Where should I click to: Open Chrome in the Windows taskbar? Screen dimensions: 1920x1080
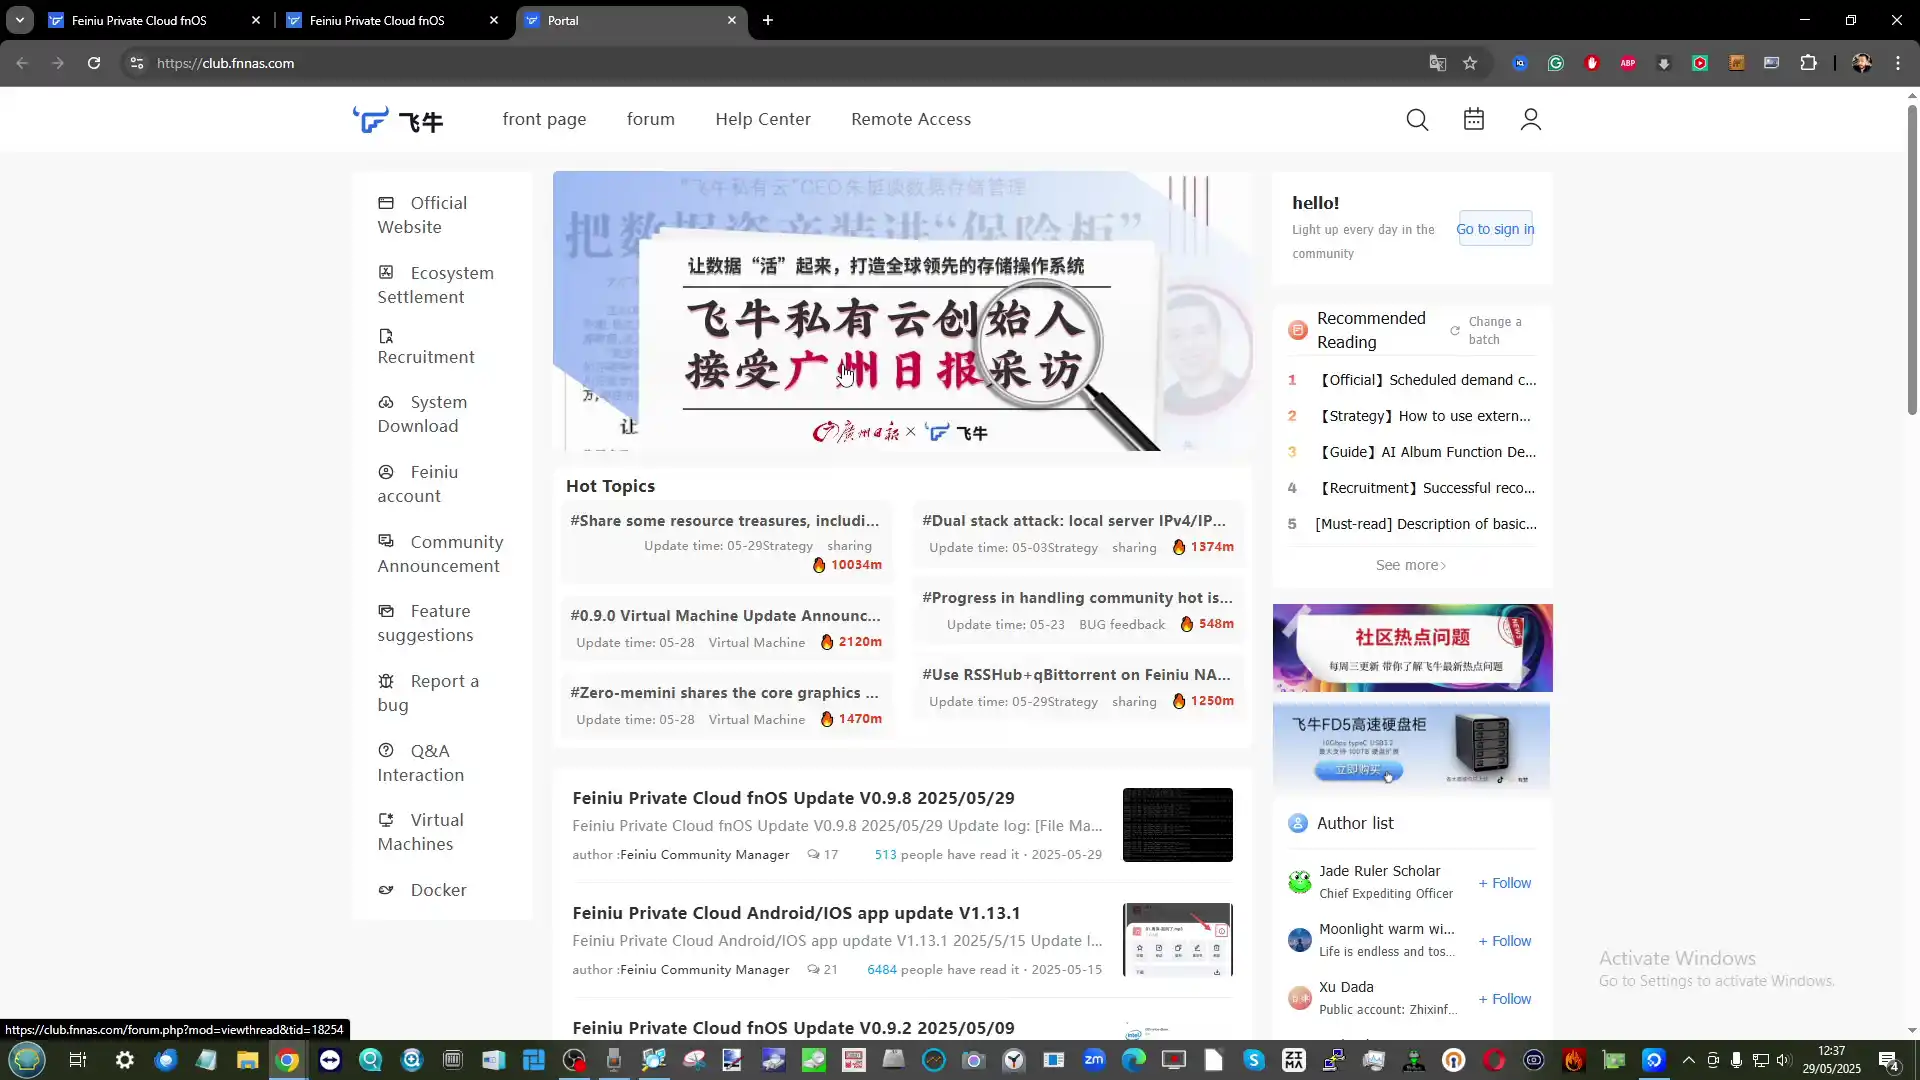(x=287, y=1060)
